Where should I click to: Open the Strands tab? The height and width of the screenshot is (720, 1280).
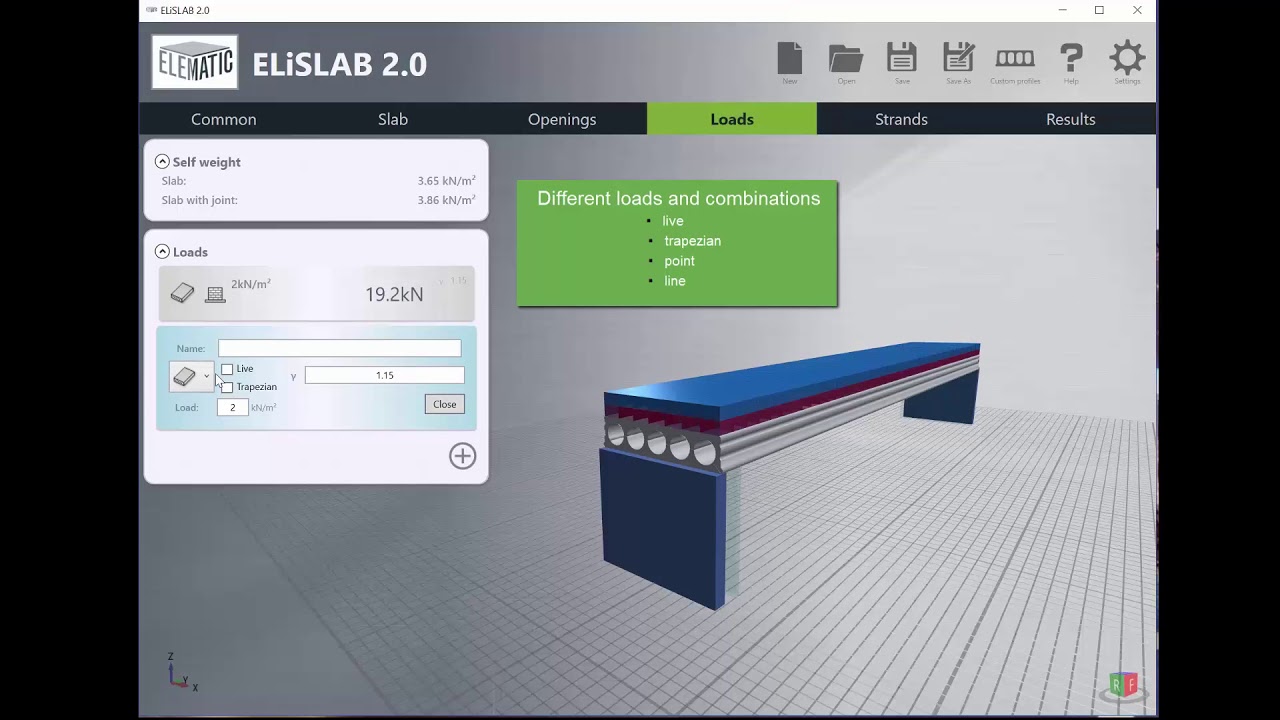click(901, 119)
